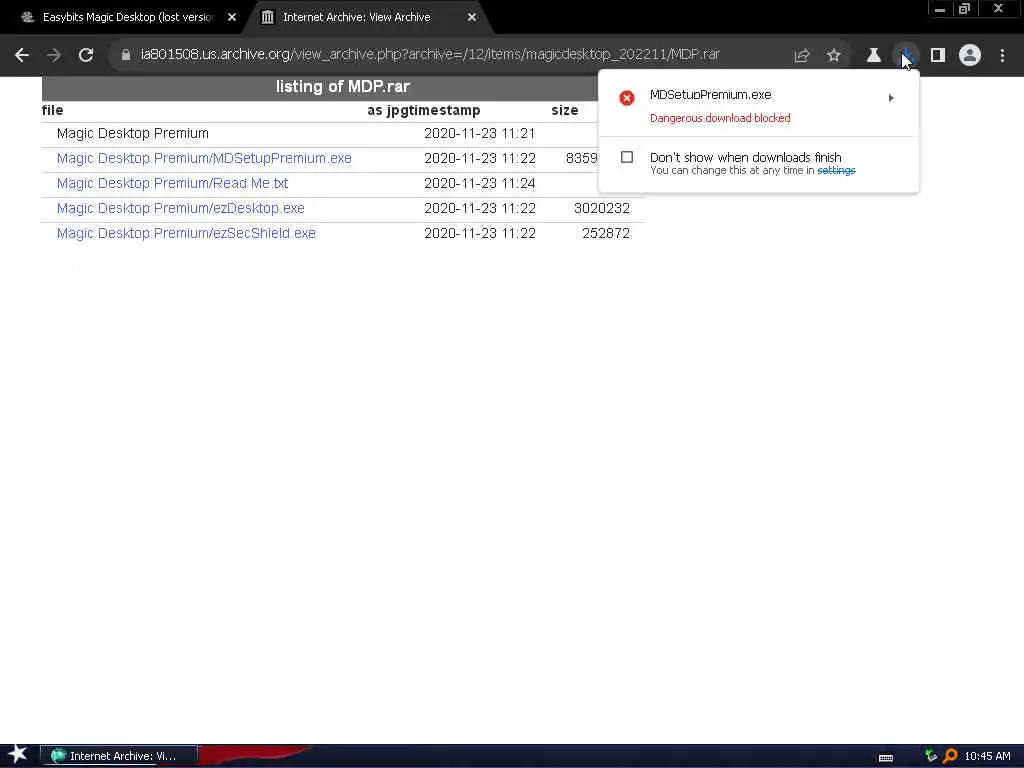Toggle the downloads toolbar button
Viewport: 1024px width, 768px height.
click(x=905, y=56)
